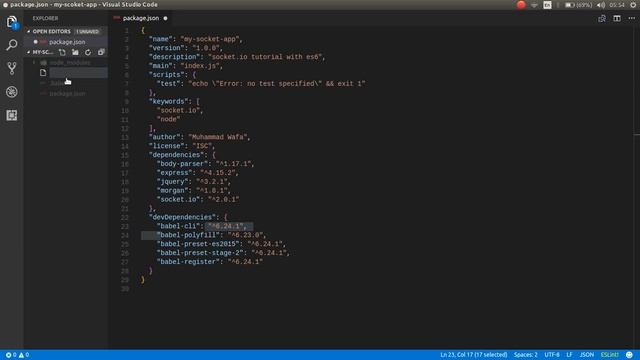Click the New File icon in explorer header
640x360 pixels.
click(x=62, y=52)
